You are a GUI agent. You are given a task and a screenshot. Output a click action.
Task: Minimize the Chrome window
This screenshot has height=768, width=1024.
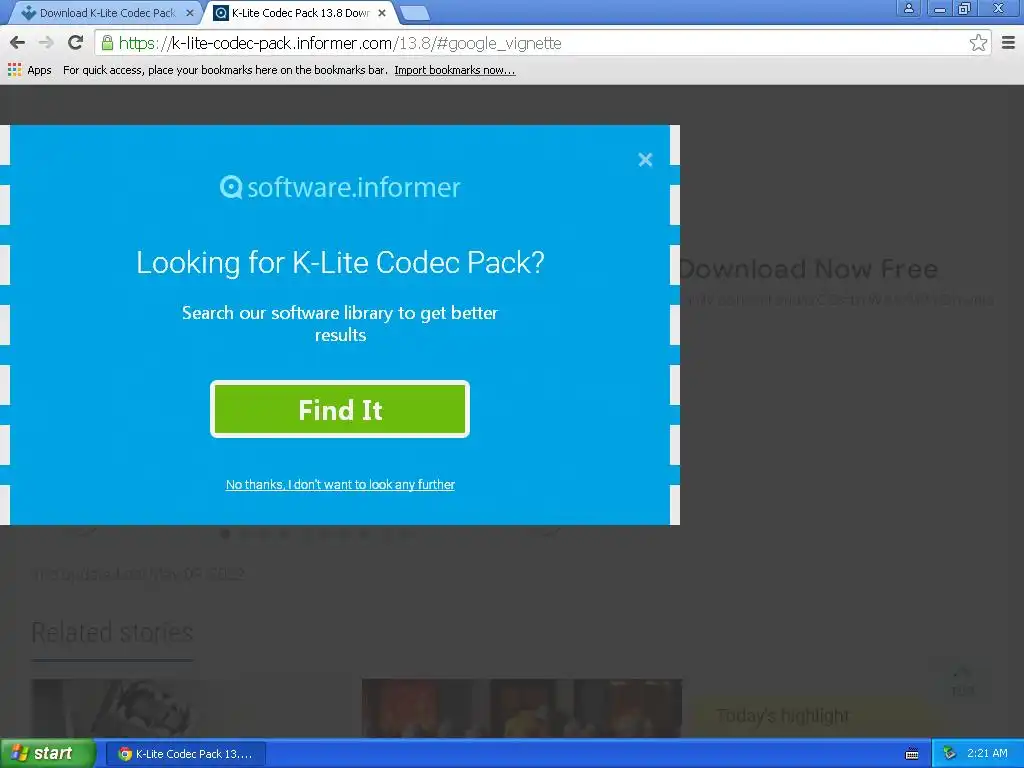(x=940, y=8)
